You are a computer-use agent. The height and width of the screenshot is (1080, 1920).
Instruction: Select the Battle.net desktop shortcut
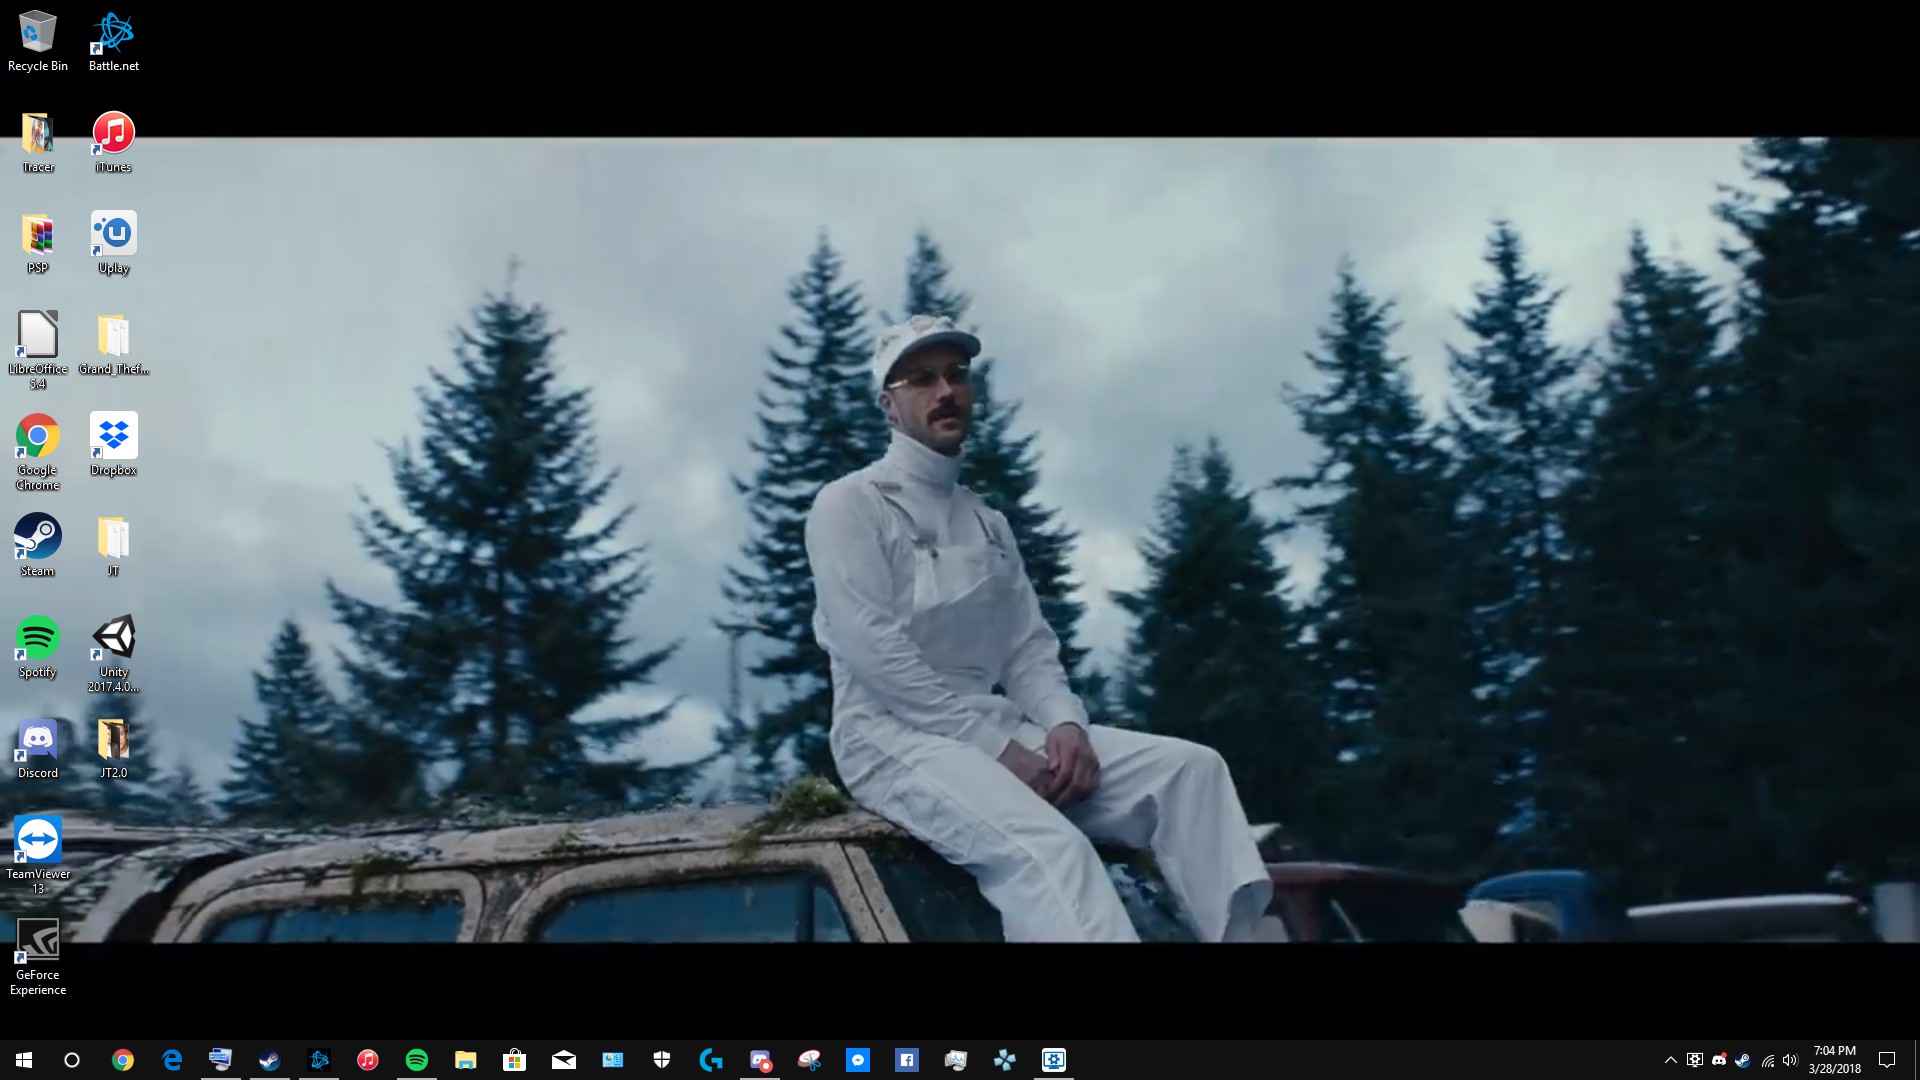(113, 42)
